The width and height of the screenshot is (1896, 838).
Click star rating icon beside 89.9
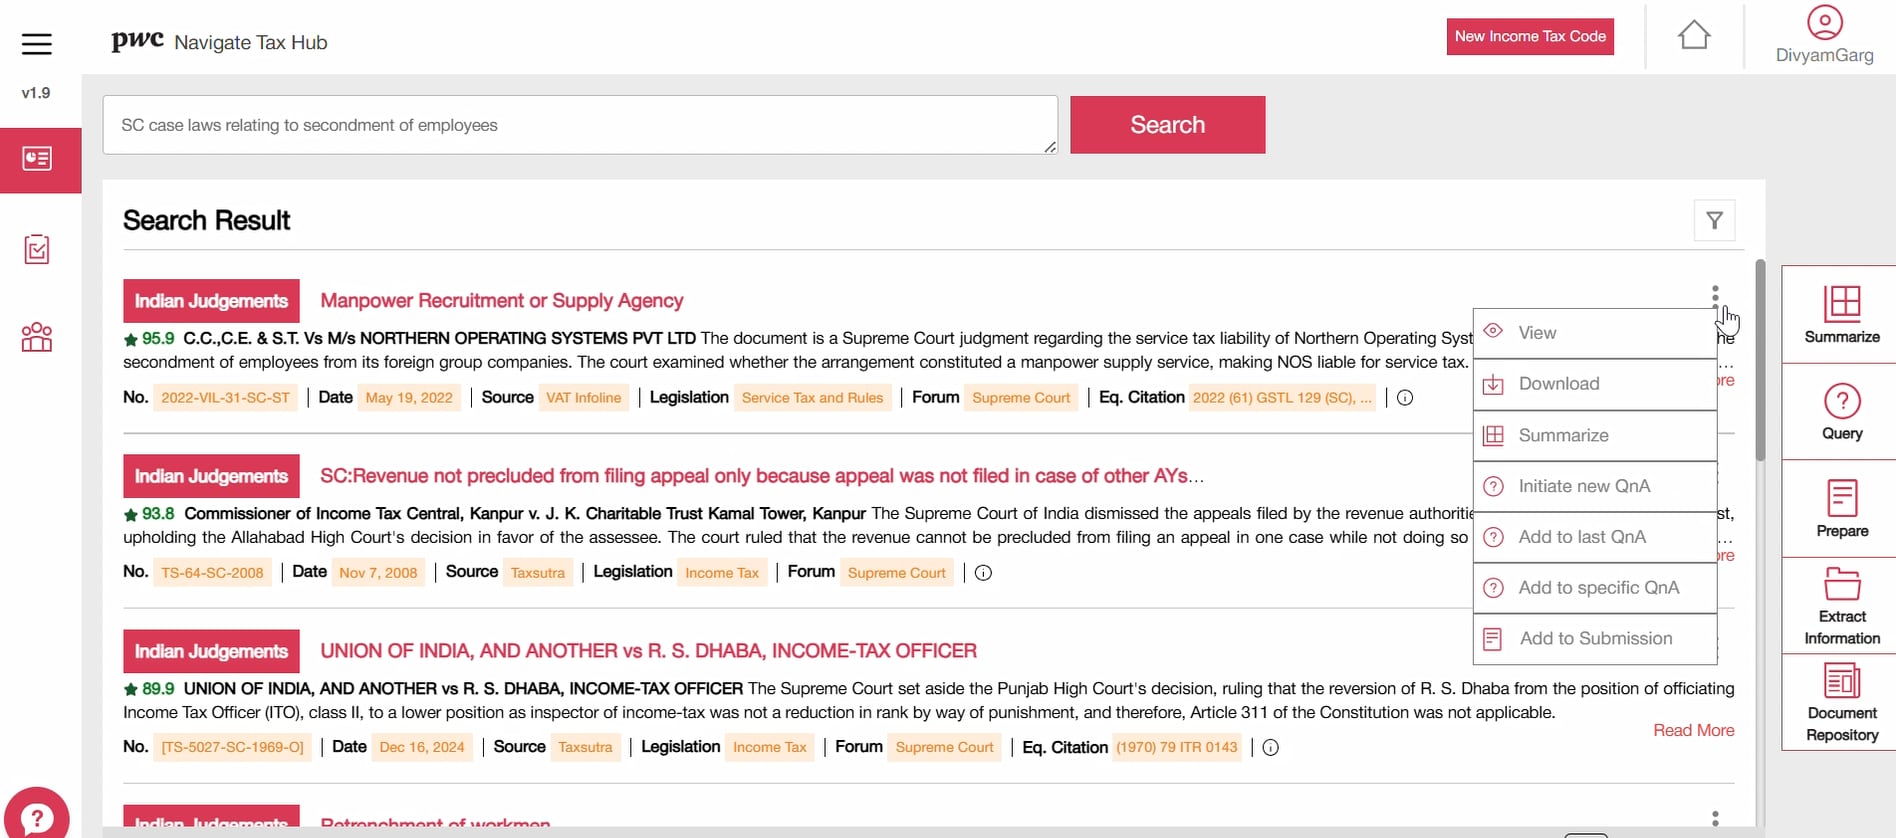[130, 689]
